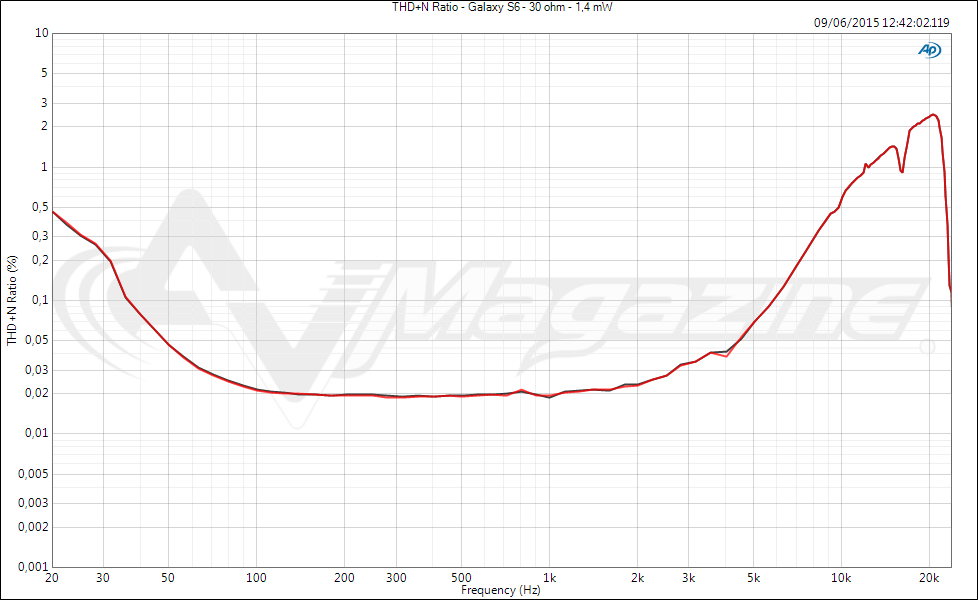The width and height of the screenshot is (978, 600).
Task: Click the '1k' frequency tick label
Action: click(x=550, y=578)
